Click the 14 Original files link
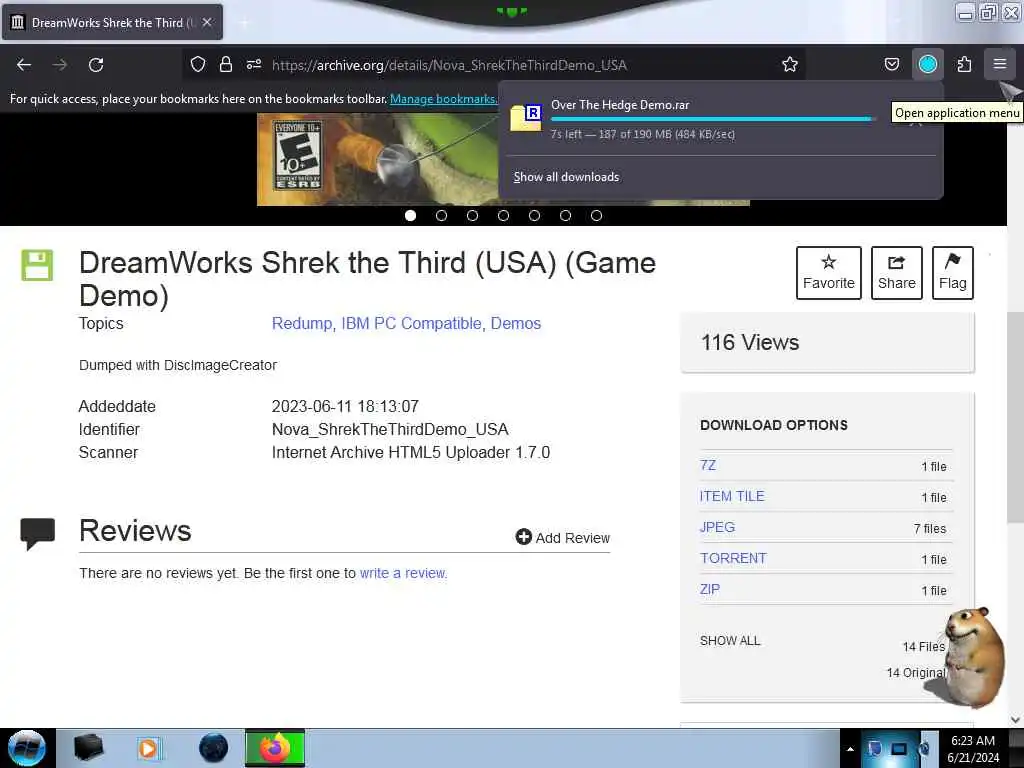Screen dimensions: 1024x768 [916, 672]
